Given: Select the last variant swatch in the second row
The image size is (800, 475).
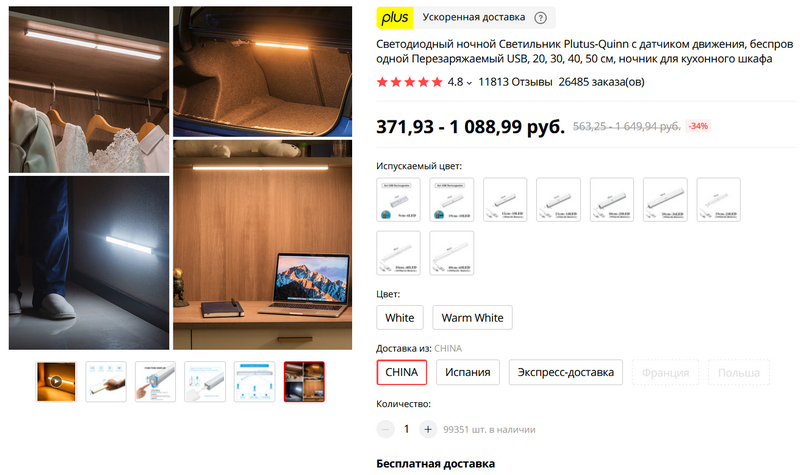Looking at the screenshot, I should pyautogui.click(x=452, y=253).
